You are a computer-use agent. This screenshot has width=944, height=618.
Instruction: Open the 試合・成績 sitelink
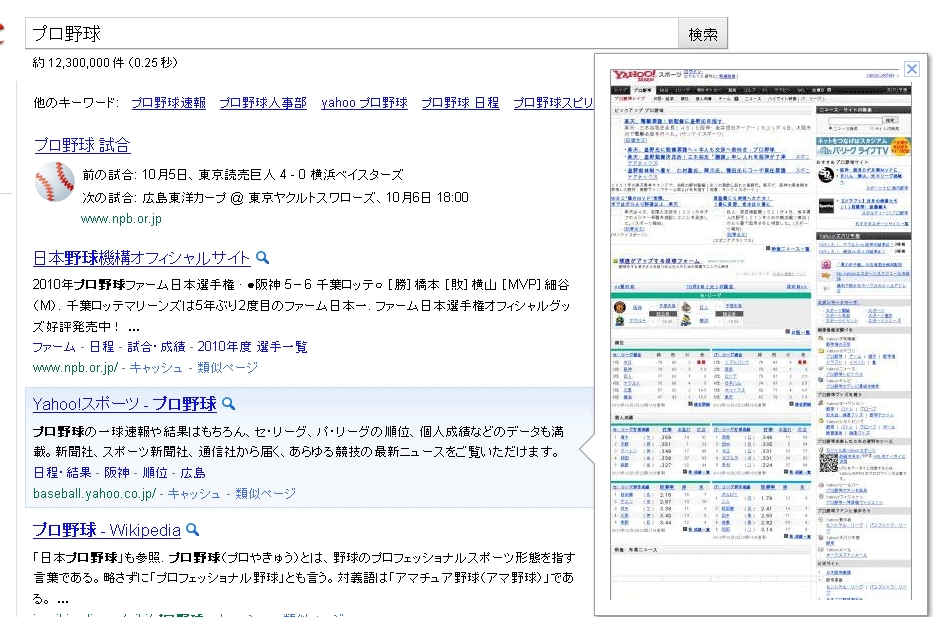click(x=157, y=347)
